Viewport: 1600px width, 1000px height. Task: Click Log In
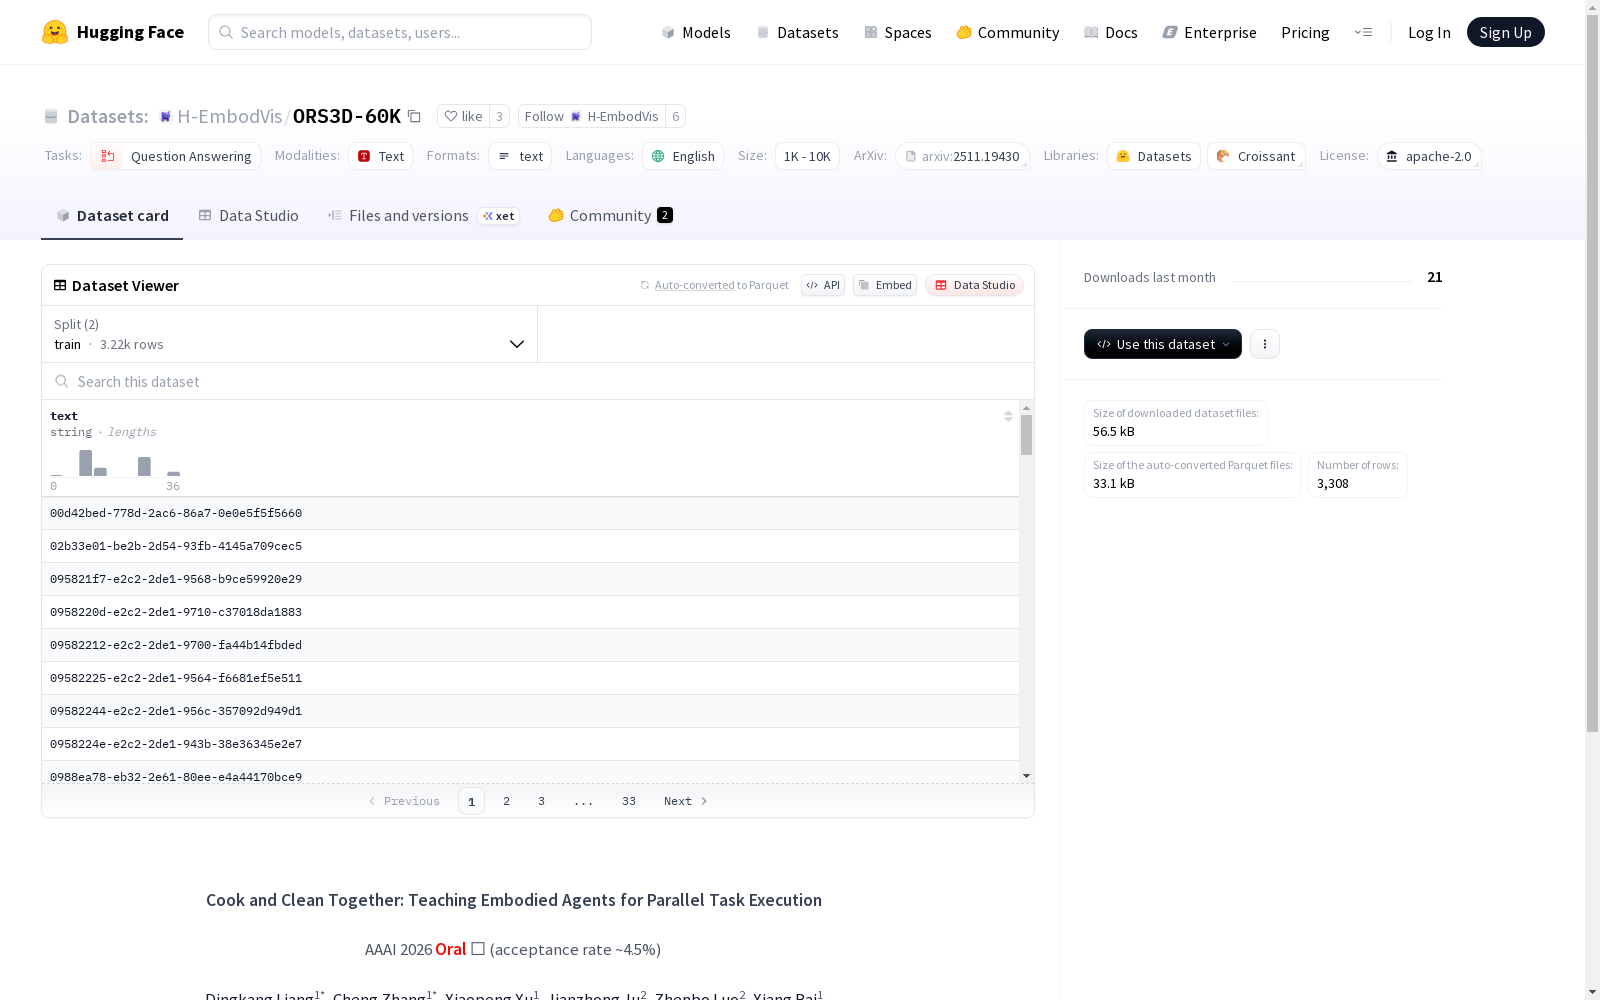1429,32
